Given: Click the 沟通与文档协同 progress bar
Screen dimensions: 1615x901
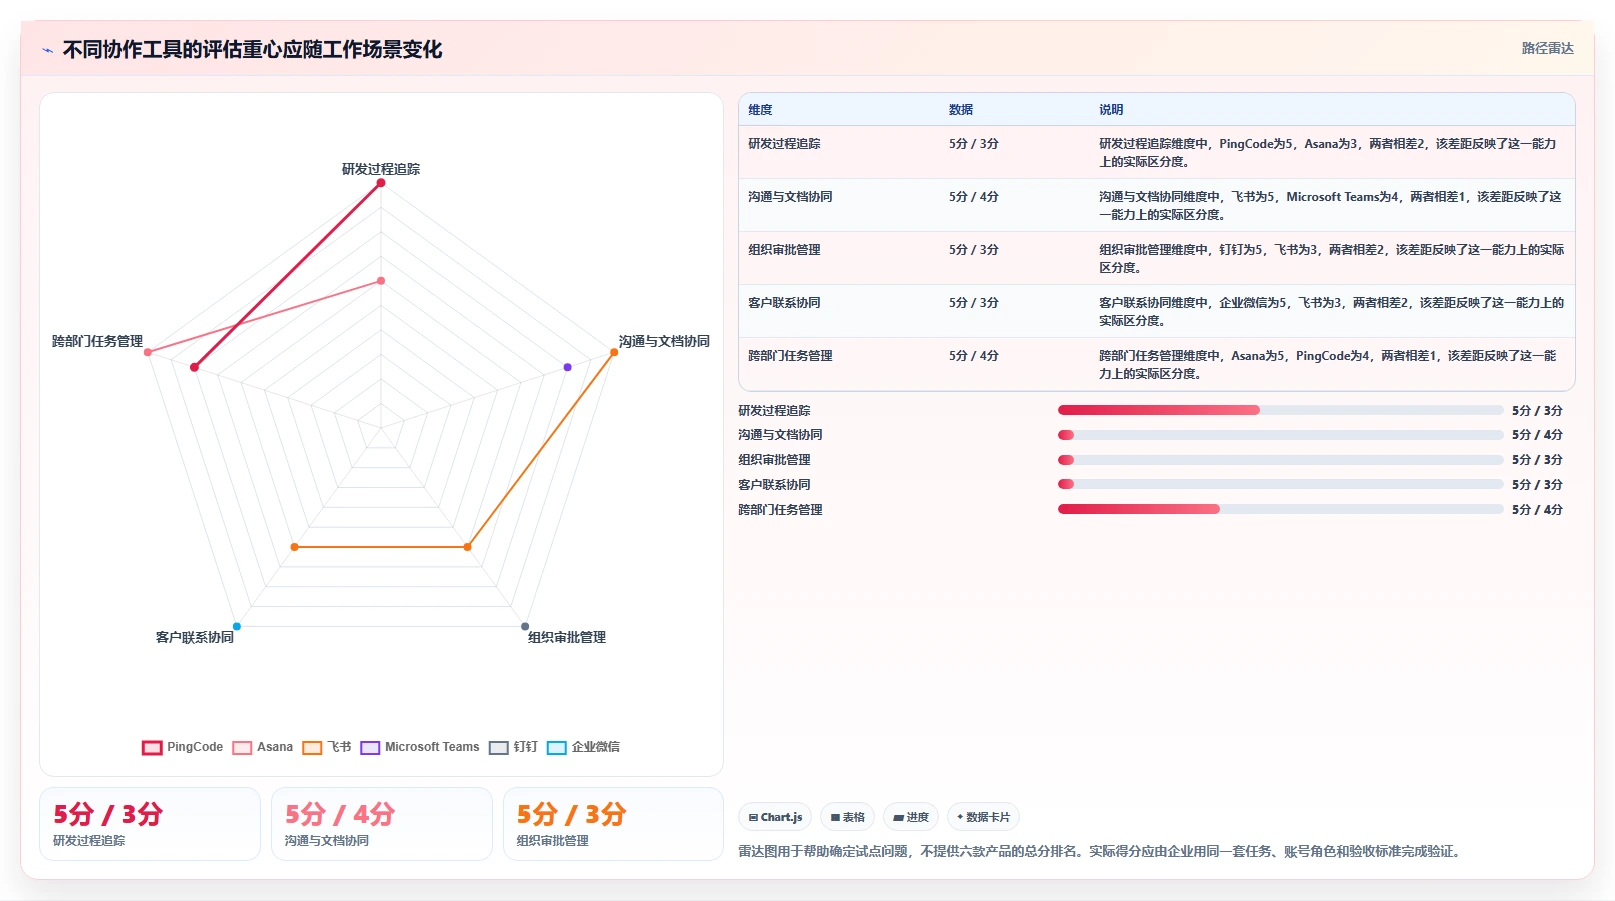Looking at the screenshot, I should [x=1280, y=435].
